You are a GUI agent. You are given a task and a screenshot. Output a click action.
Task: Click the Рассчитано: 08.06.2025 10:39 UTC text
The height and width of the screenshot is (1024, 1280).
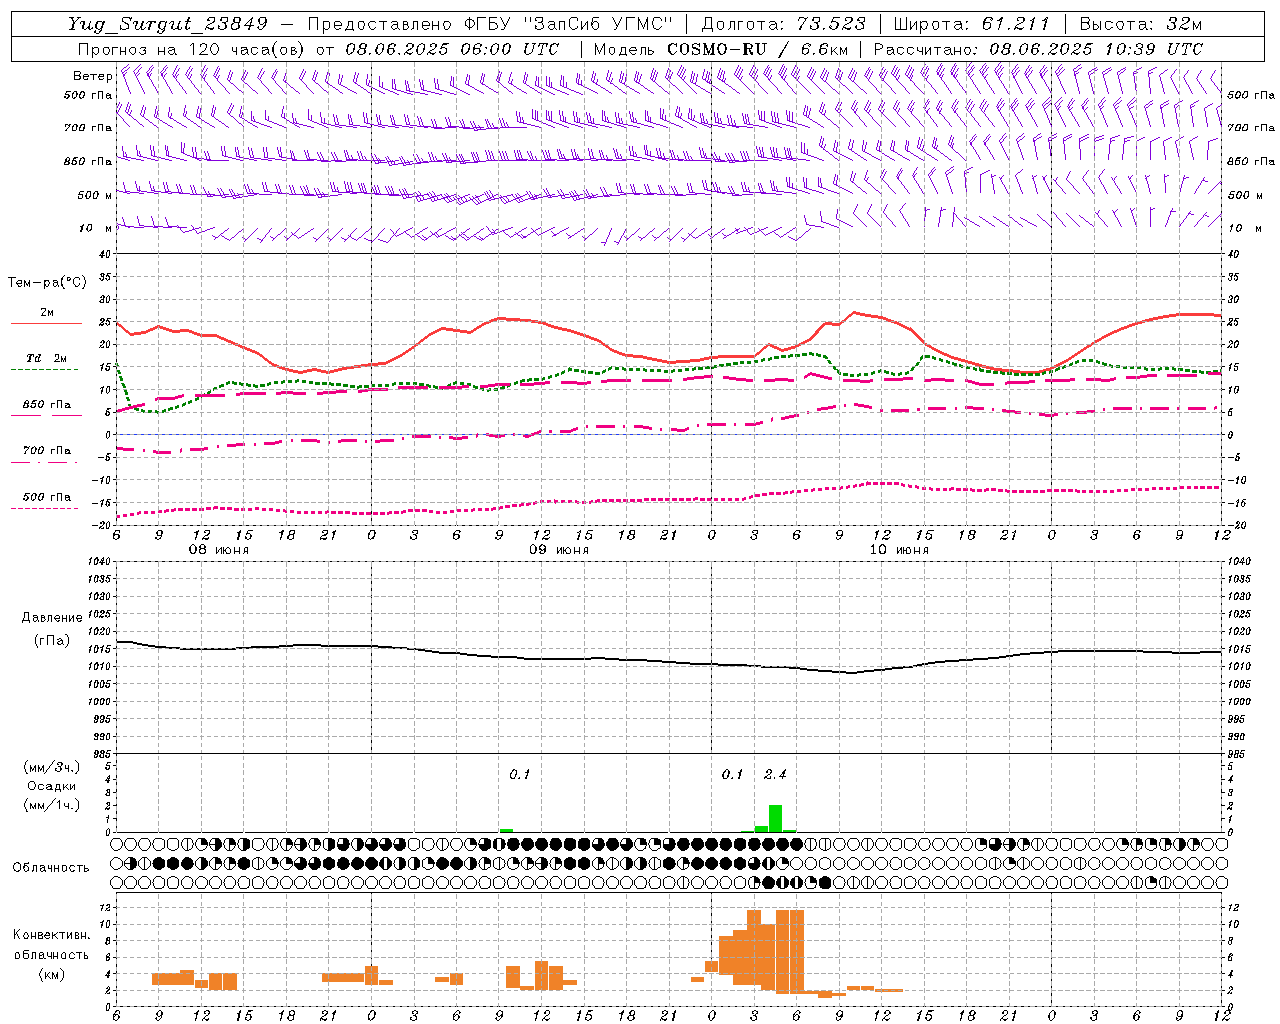[1038, 49]
